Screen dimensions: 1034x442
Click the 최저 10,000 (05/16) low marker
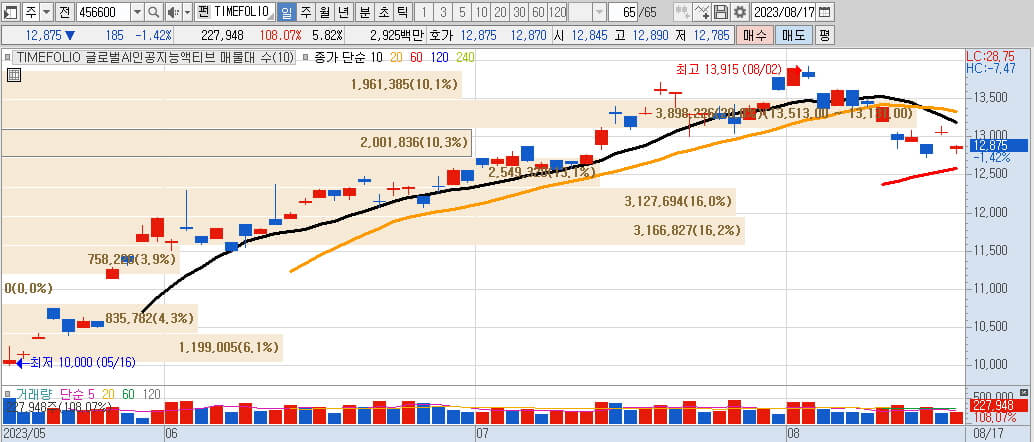[82, 362]
